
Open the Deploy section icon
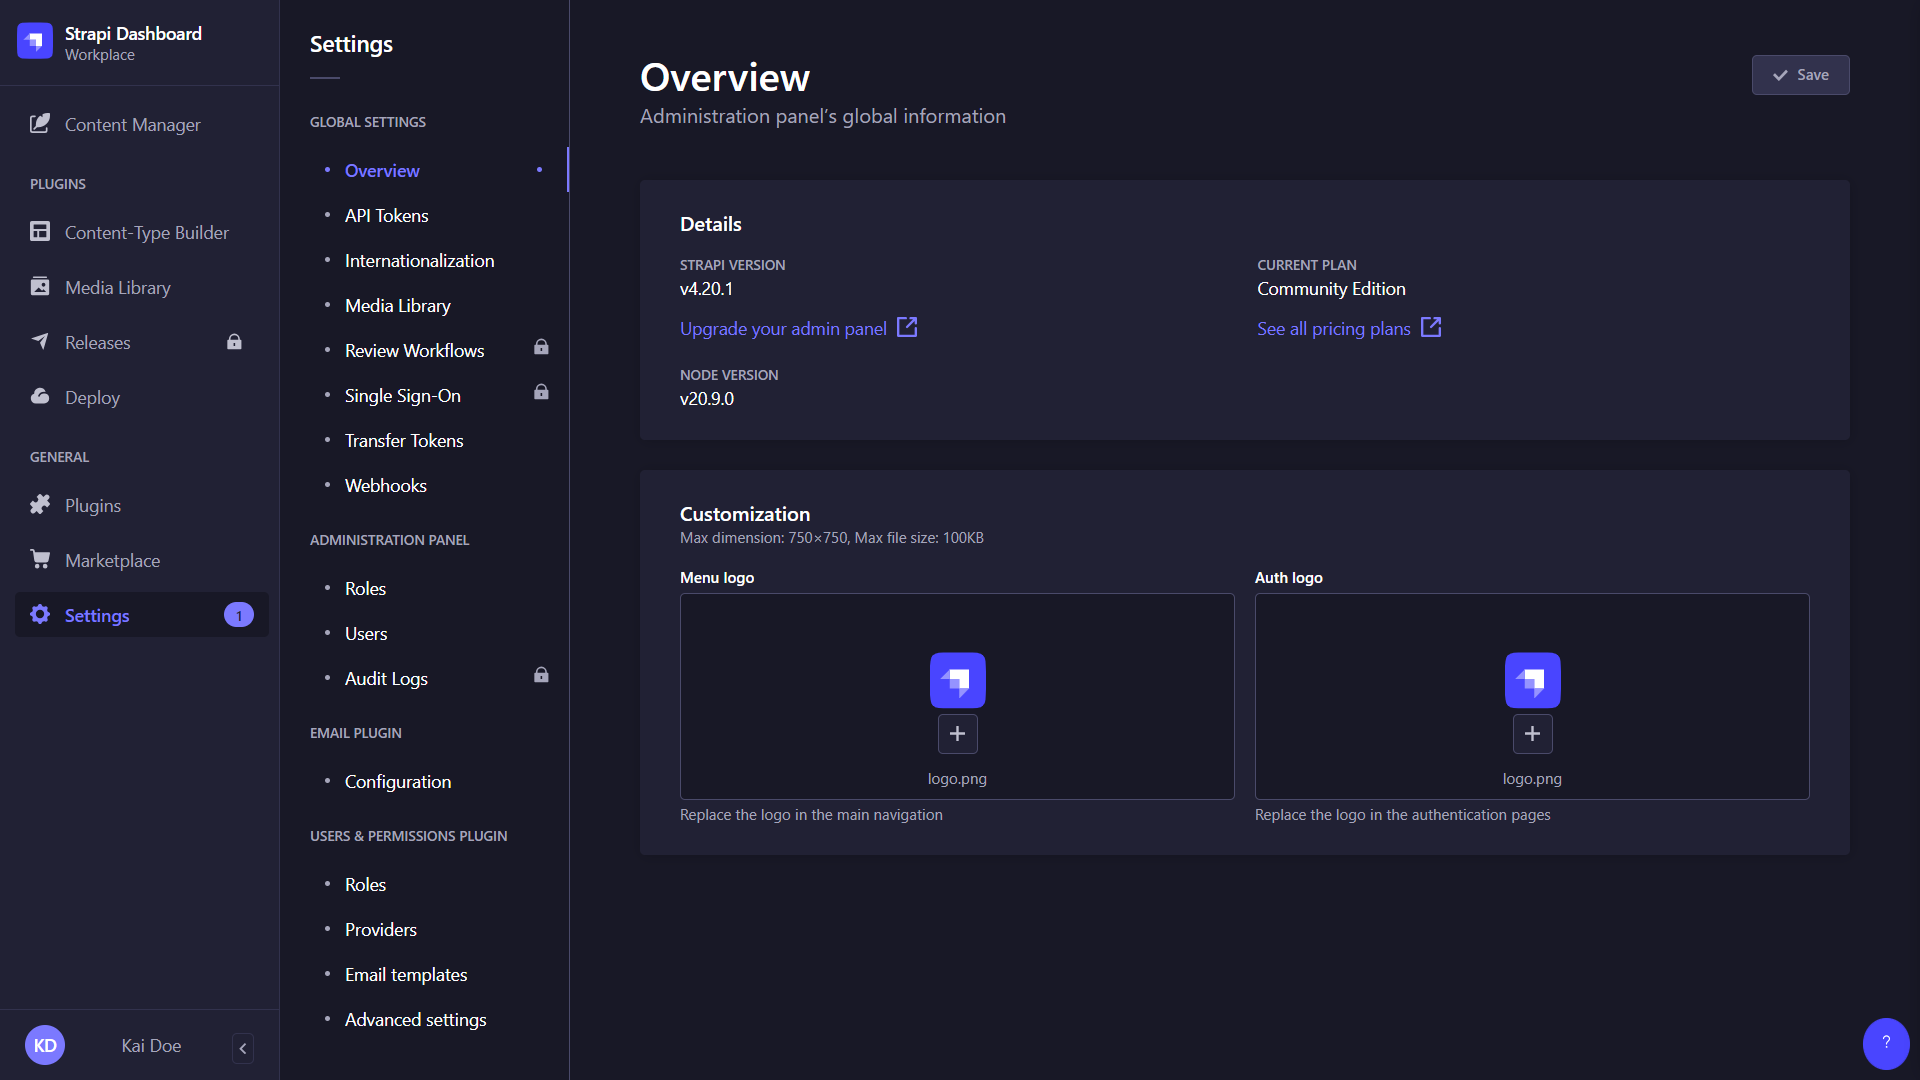coord(40,397)
